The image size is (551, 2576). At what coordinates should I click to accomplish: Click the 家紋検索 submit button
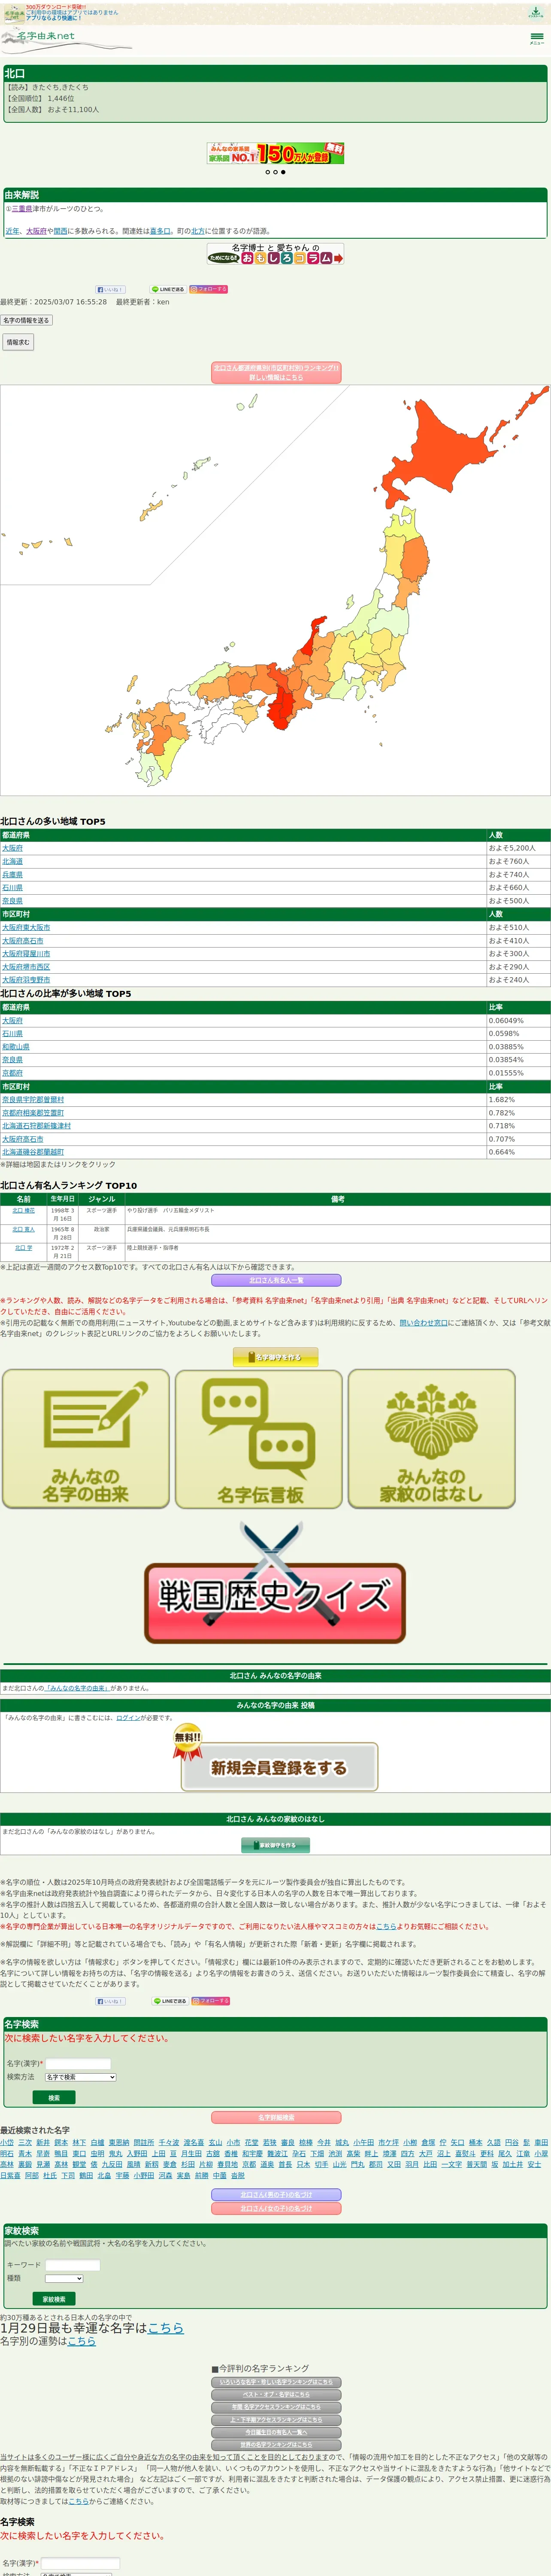tap(54, 2299)
